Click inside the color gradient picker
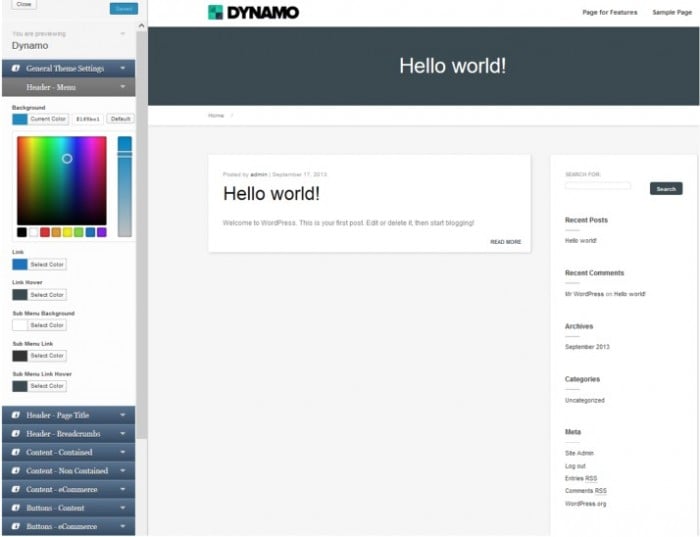700x537 pixels. click(62, 180)
